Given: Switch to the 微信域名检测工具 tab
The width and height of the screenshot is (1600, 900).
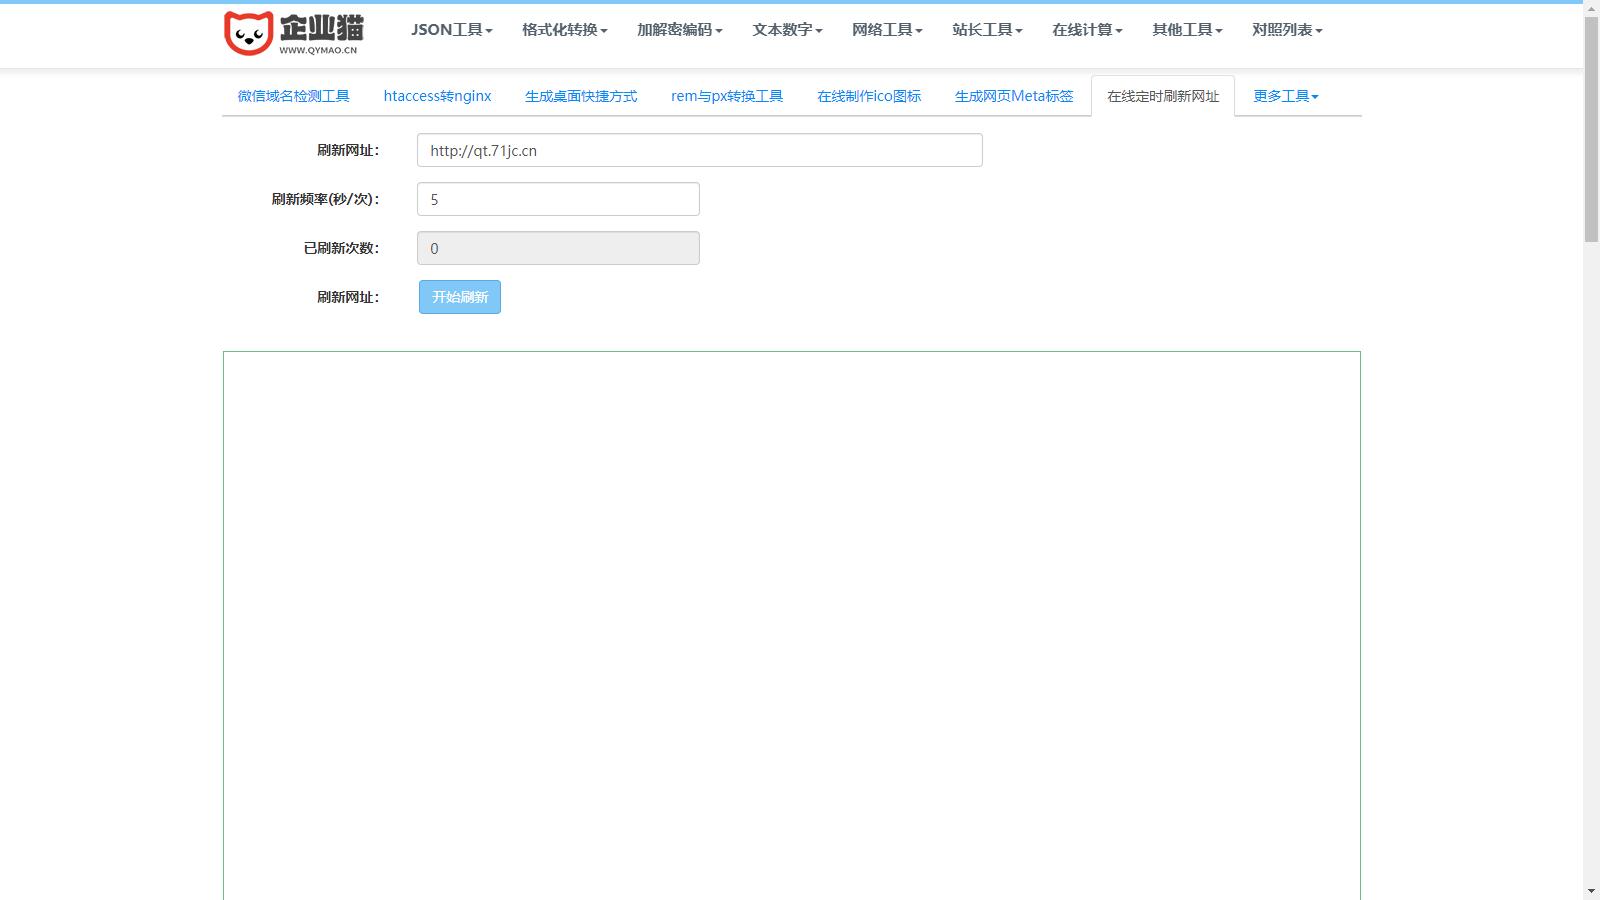Looking at the screenshot, I should point(293,96).
